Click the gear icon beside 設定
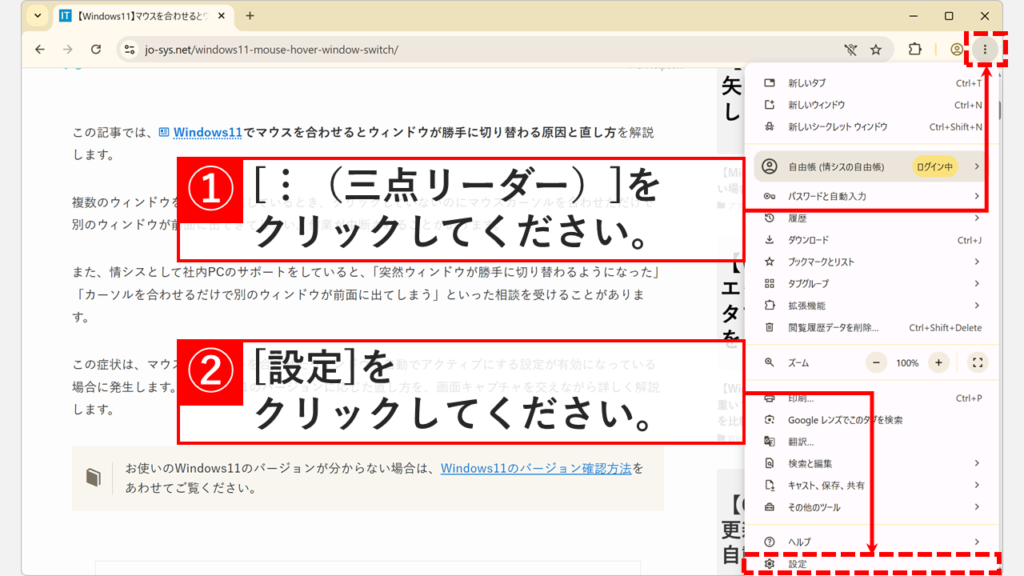The width and height of the screenshot is (1024, 576). 769,564
